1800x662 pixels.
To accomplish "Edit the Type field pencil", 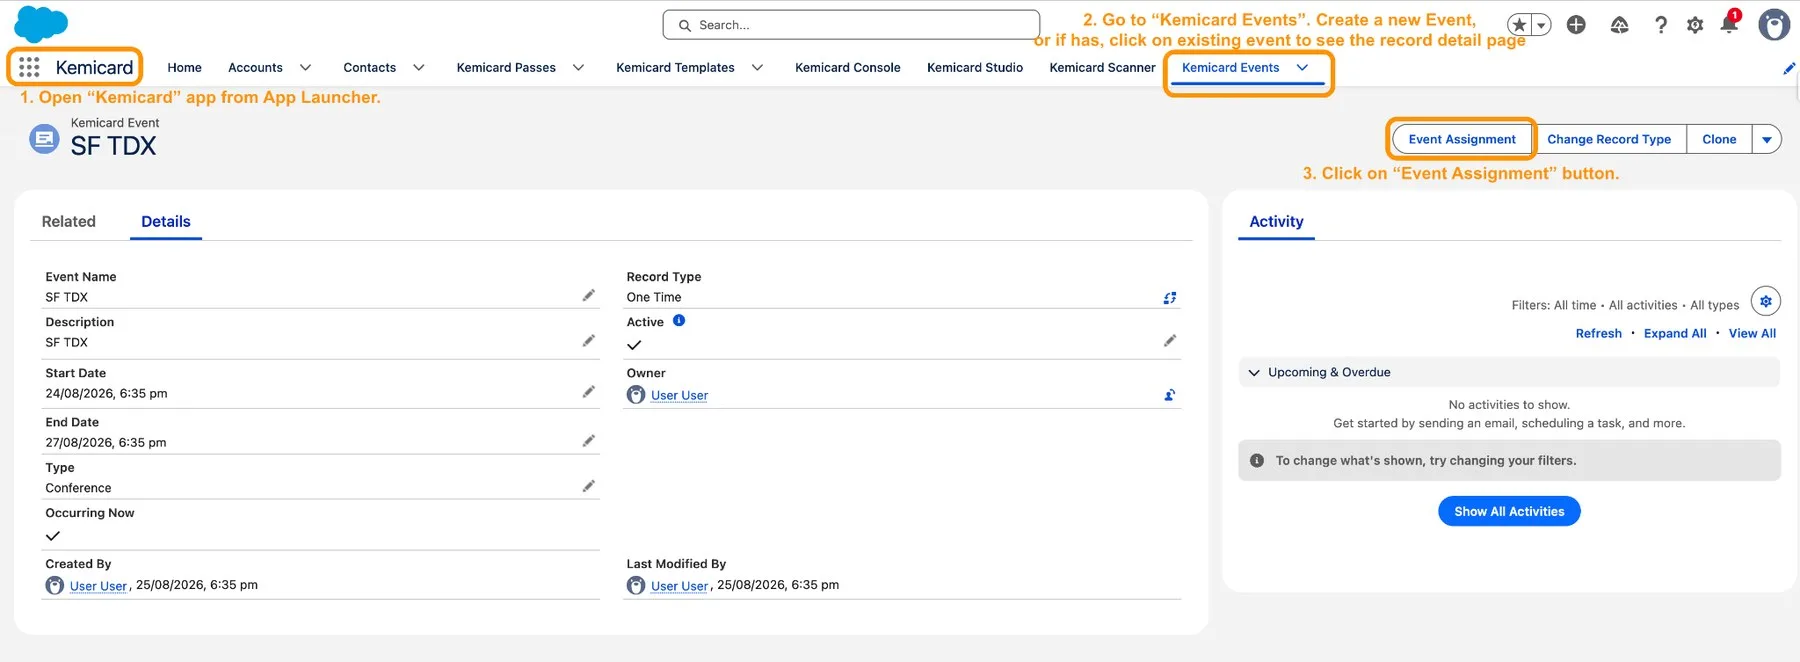I will (x=589, y=486).
